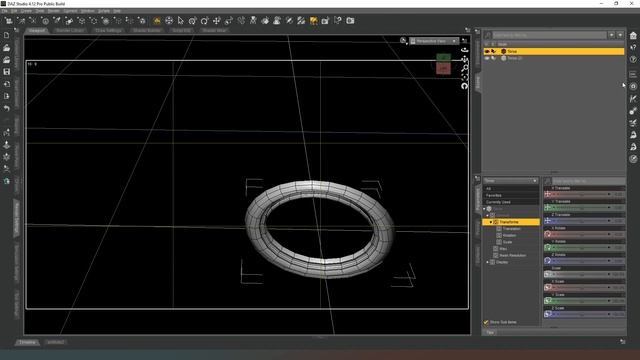Screen dimensions: 640x360
Task: Click the Home icon in right sidebar
Action: tap(633, 36)
